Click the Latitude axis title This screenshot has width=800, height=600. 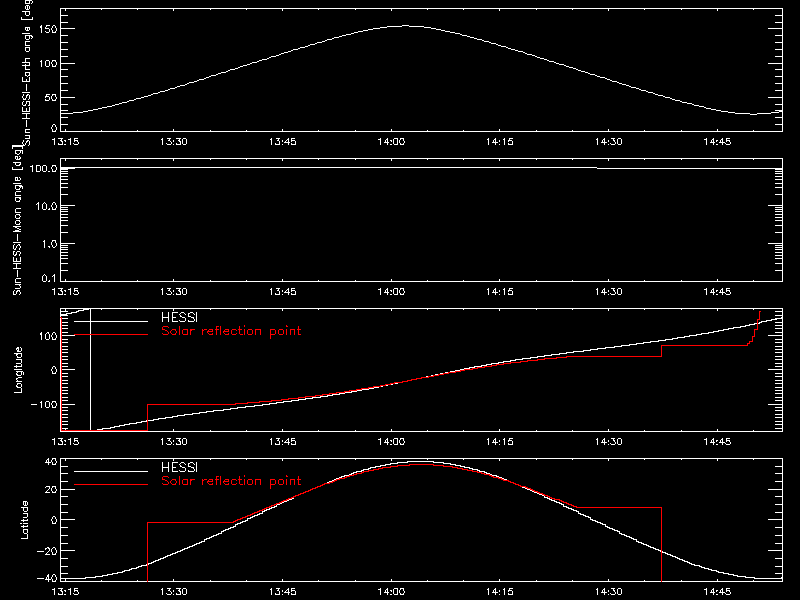click(x=24, y=520)
